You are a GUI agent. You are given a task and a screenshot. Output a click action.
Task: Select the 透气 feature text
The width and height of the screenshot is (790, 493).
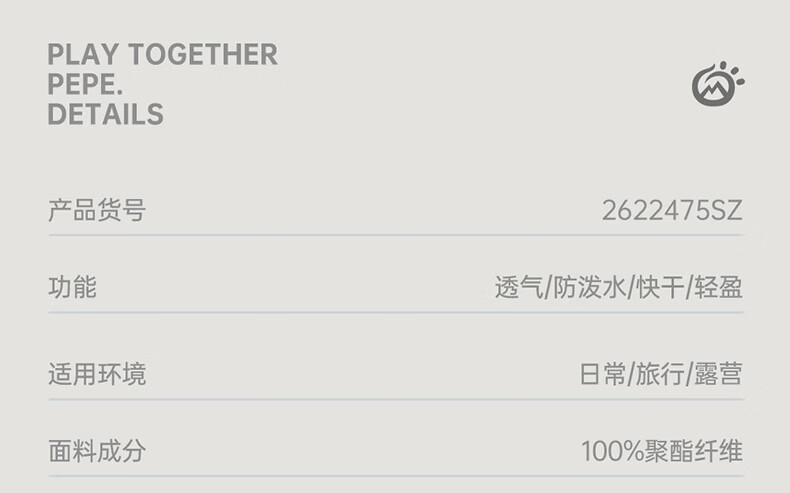pos(518,288)
